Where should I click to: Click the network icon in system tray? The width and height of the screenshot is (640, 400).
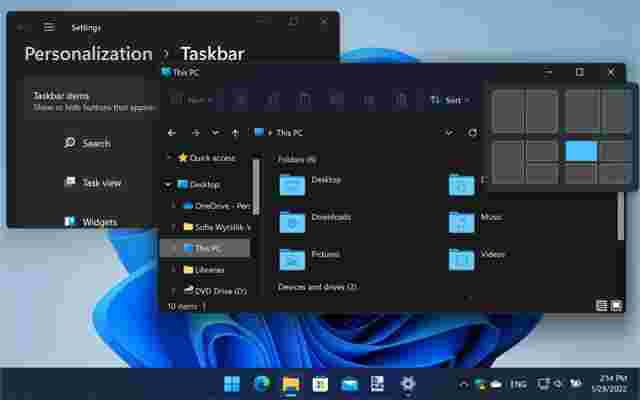pos(543,384)
